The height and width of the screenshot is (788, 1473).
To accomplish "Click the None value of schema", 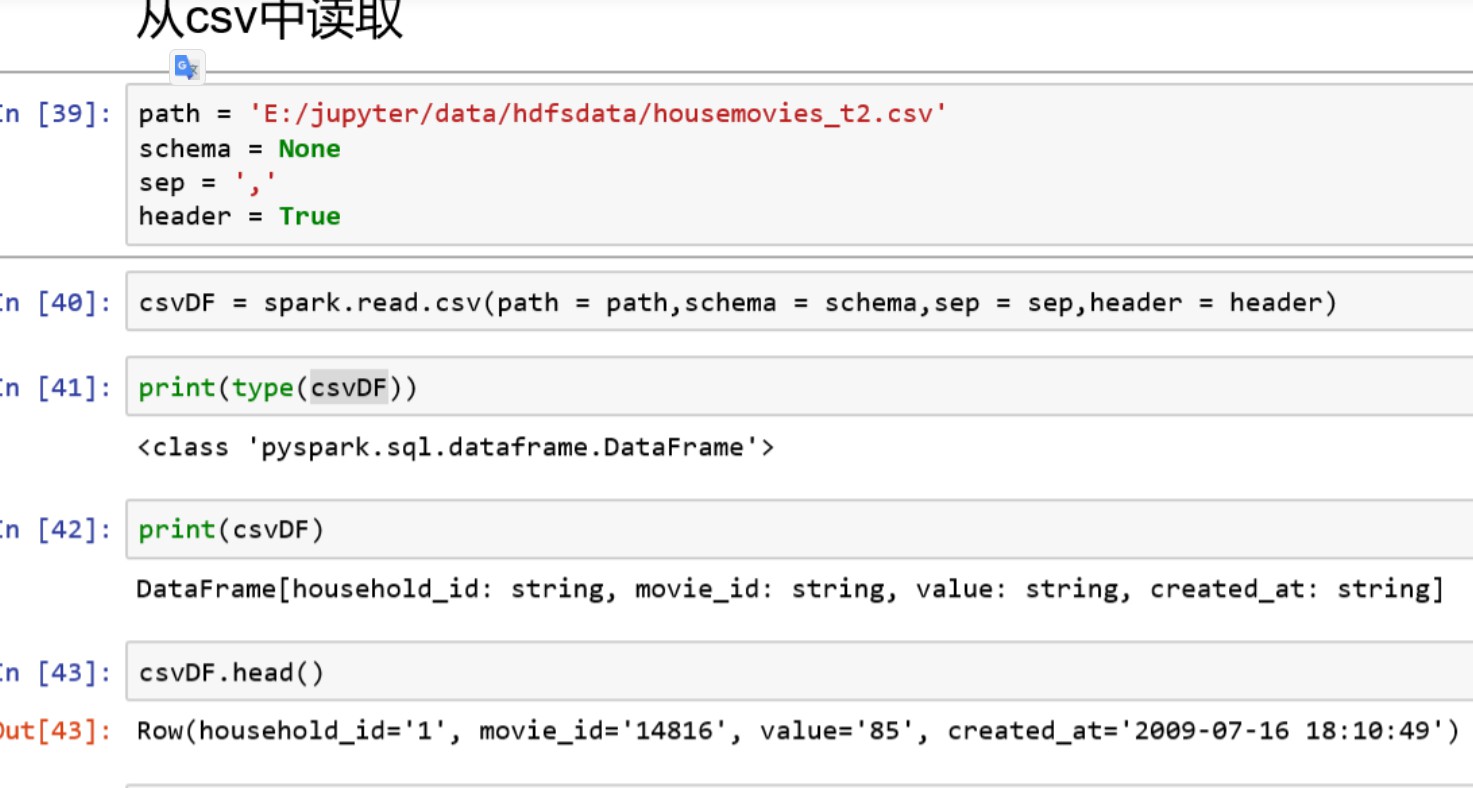I will pos(309,149).
